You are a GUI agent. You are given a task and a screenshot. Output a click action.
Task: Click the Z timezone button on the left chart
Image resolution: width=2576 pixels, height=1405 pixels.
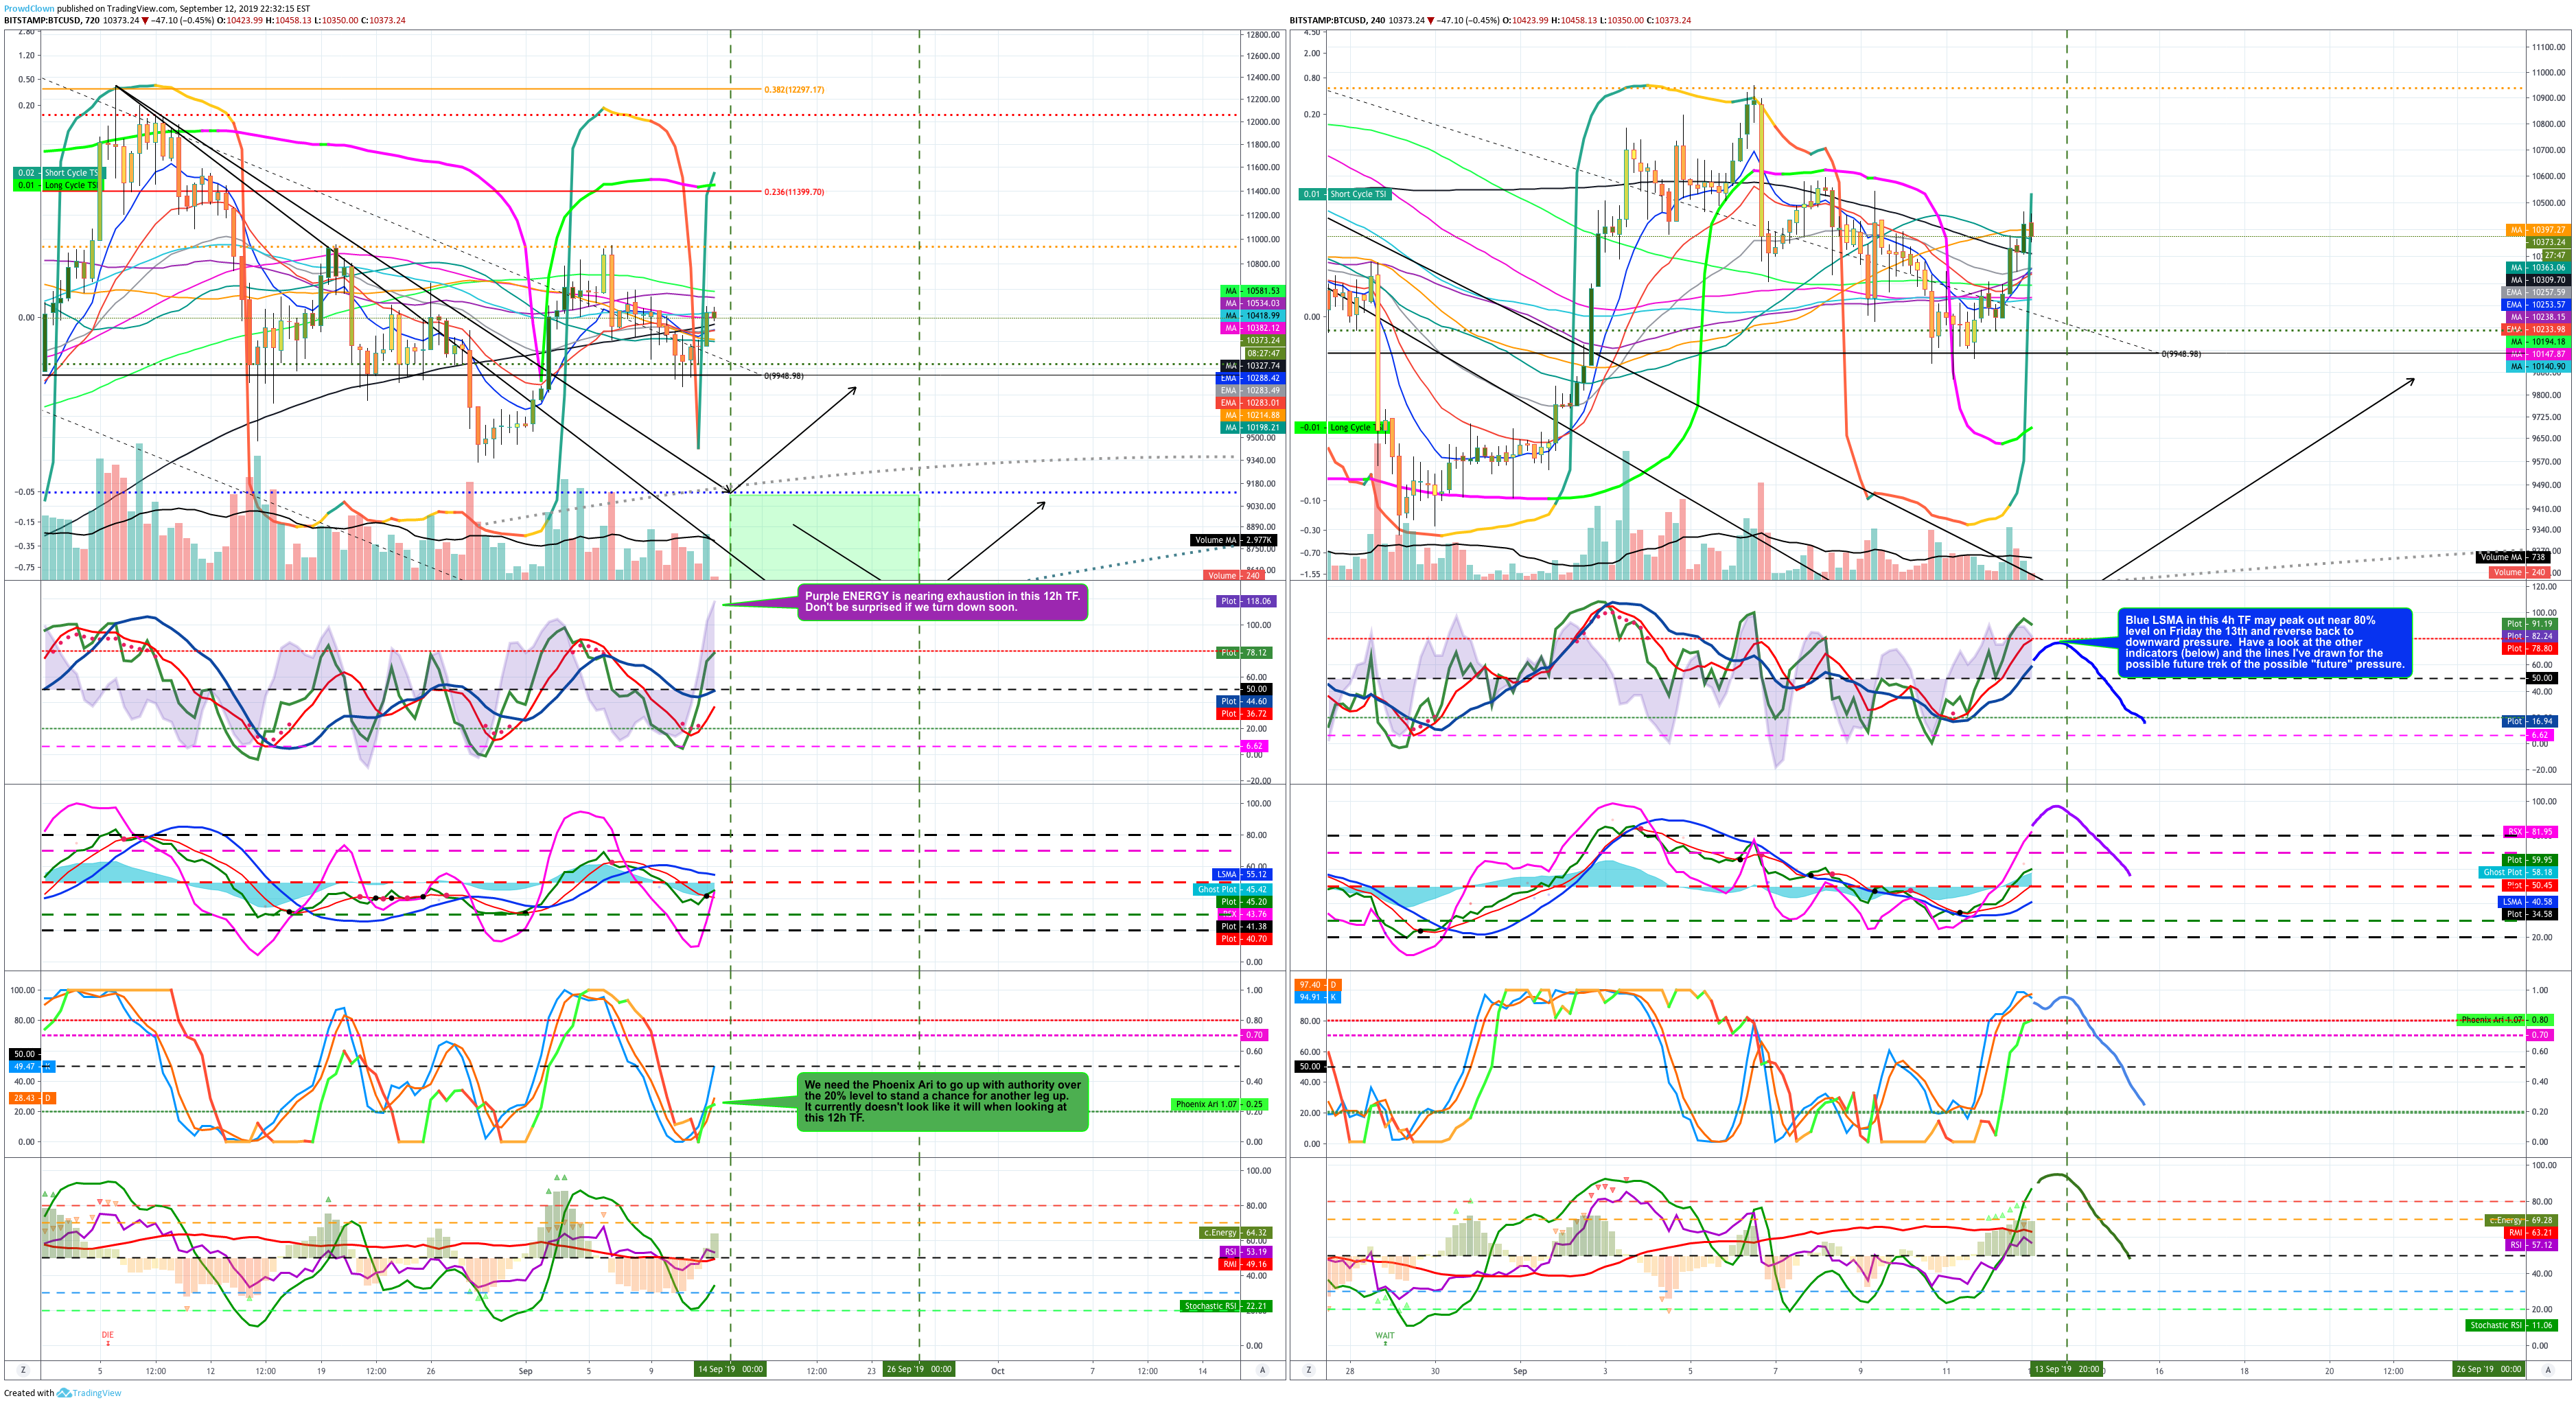pos(23,1370)
